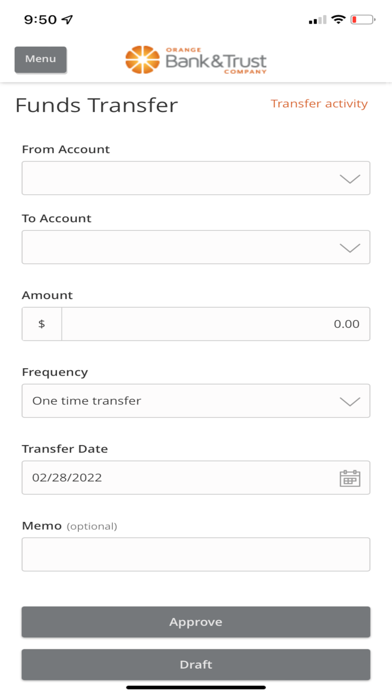Tap the Approve button
This screenshot has width=392, height=696.
pos(196,622)
